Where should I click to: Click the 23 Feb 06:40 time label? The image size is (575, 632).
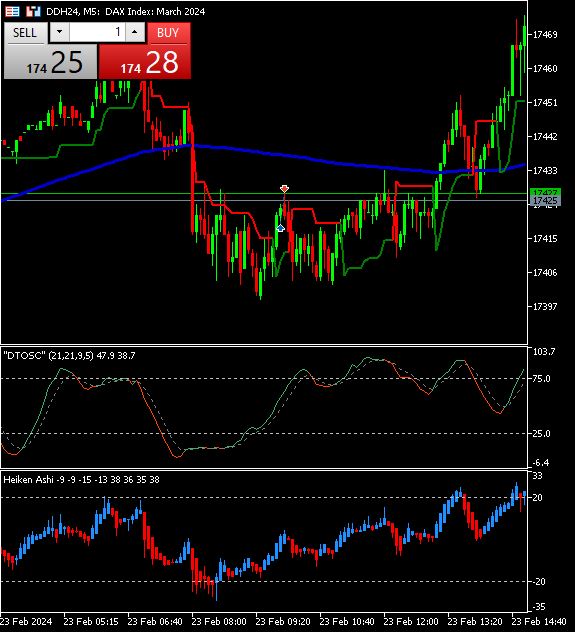(x=155, y=622)
